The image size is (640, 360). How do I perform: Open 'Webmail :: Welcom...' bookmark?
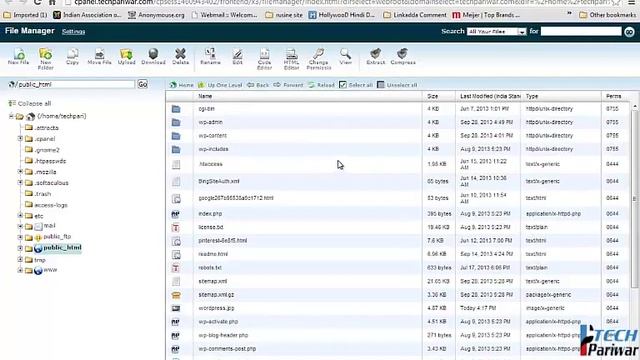pos(224,15)
